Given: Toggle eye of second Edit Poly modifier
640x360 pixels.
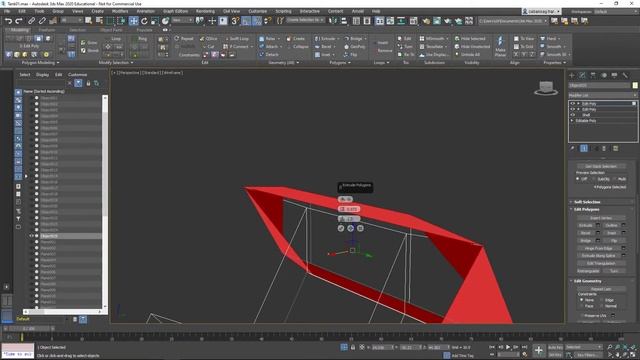Looking at the screenshot, I should pyautogui.click(x=572, y=109).
